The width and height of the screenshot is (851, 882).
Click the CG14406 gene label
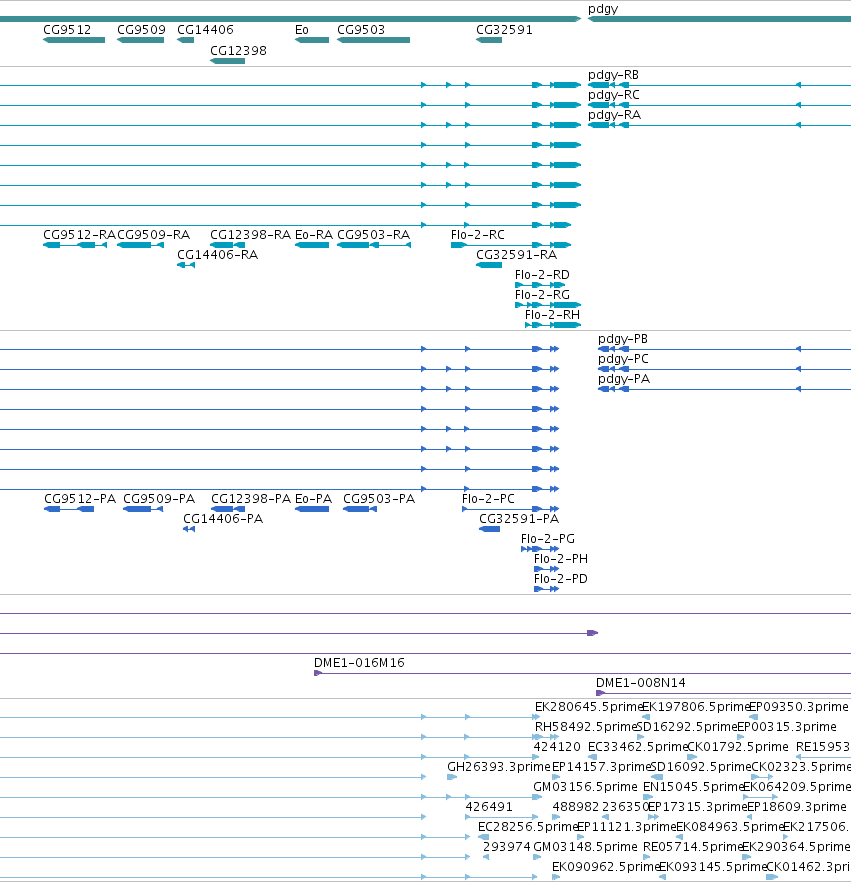coord(205,30)
